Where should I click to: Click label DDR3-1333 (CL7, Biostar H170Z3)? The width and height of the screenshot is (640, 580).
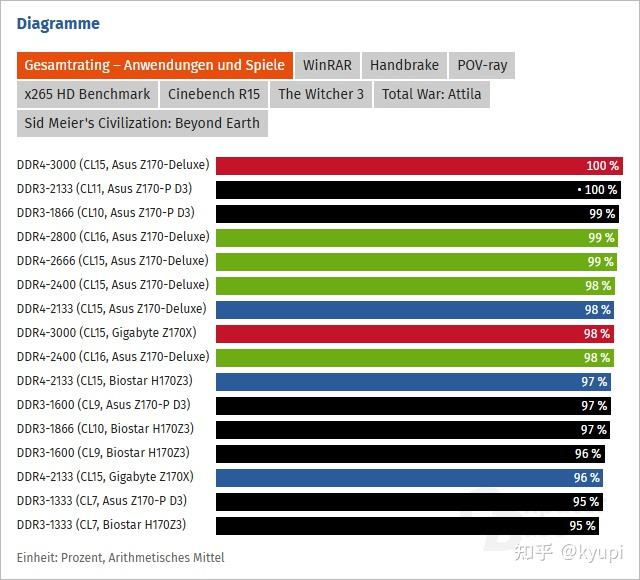click(101, 525)
